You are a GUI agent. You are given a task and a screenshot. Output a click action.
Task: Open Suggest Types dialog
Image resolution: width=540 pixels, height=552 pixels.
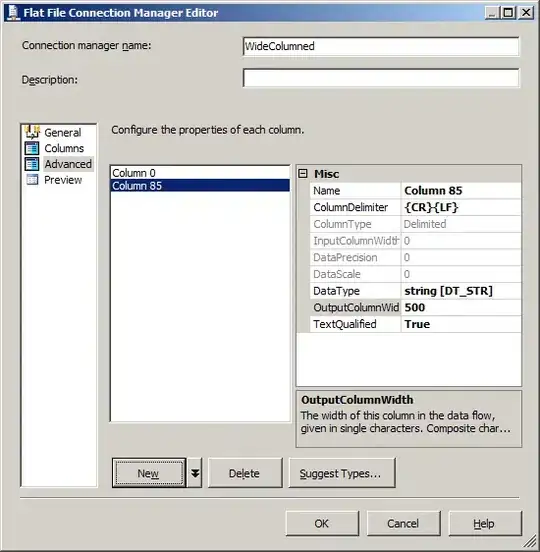[342, 473]
